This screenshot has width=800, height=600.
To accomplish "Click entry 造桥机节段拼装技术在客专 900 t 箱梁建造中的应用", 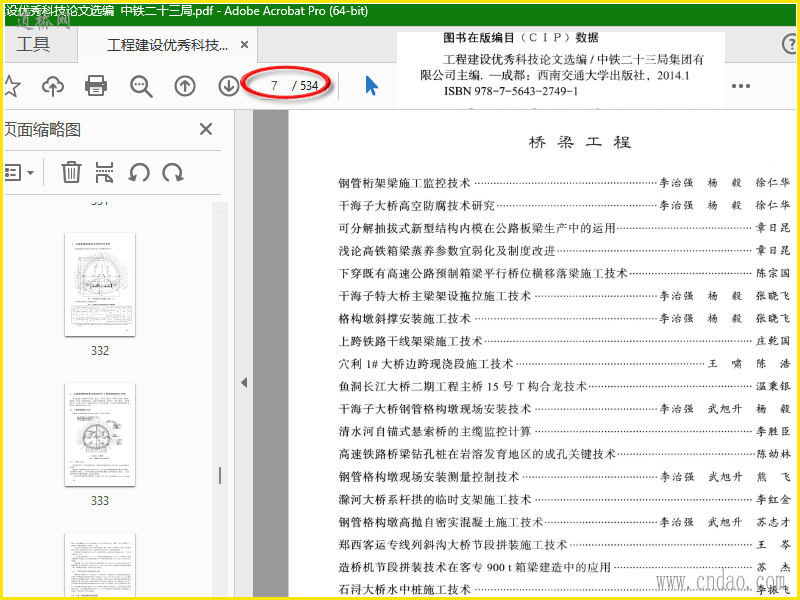I will coord(474,567).
